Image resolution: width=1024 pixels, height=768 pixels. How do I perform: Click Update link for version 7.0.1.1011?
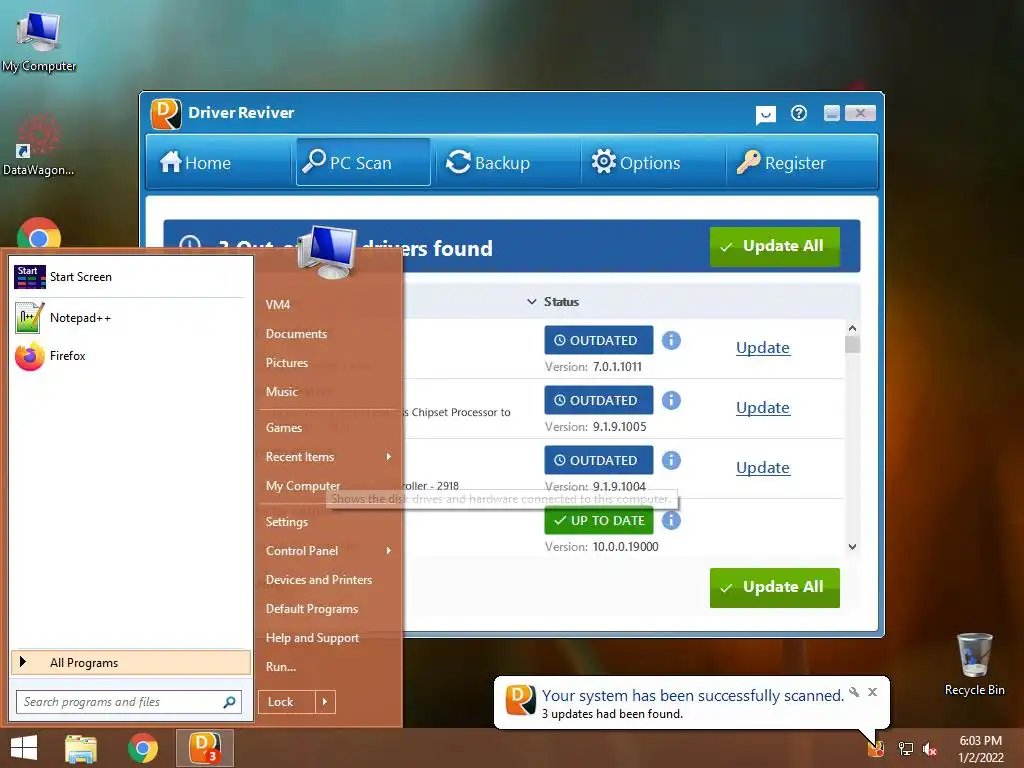(x=763, y=347)
